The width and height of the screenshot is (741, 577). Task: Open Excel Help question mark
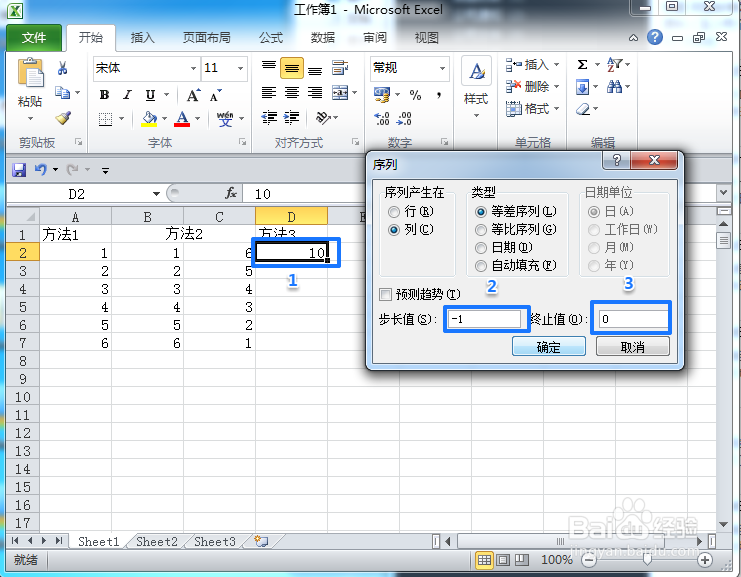point(655,37)
